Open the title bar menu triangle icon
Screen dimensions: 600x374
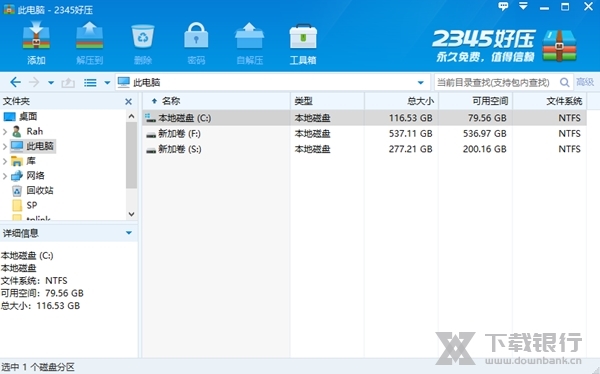(523, 6)
